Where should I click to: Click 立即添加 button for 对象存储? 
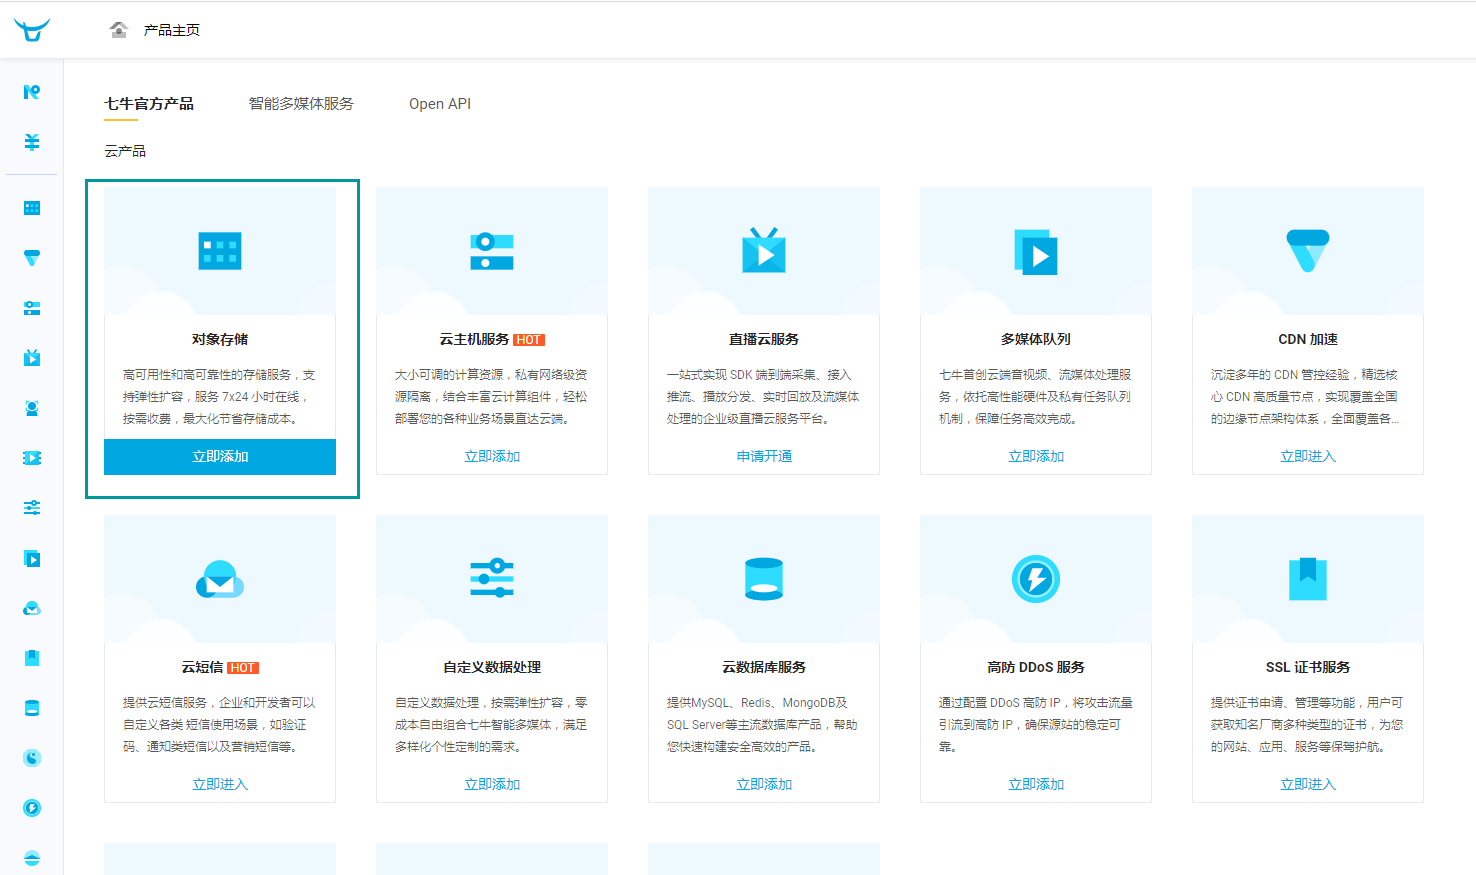(220, 457)
